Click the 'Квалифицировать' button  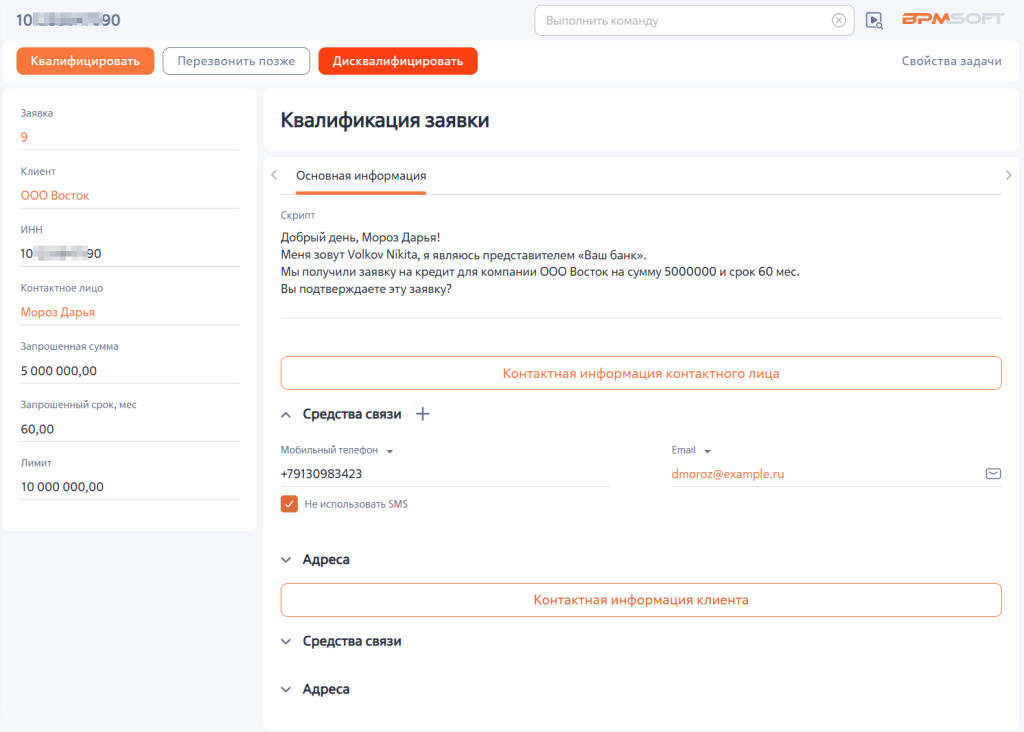tap(86, 61)
